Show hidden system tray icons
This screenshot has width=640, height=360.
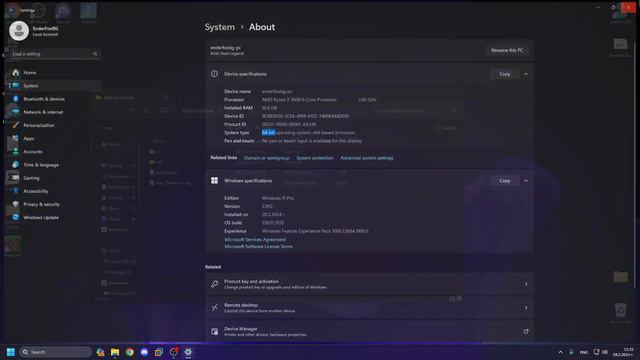(x=560, y=352)
